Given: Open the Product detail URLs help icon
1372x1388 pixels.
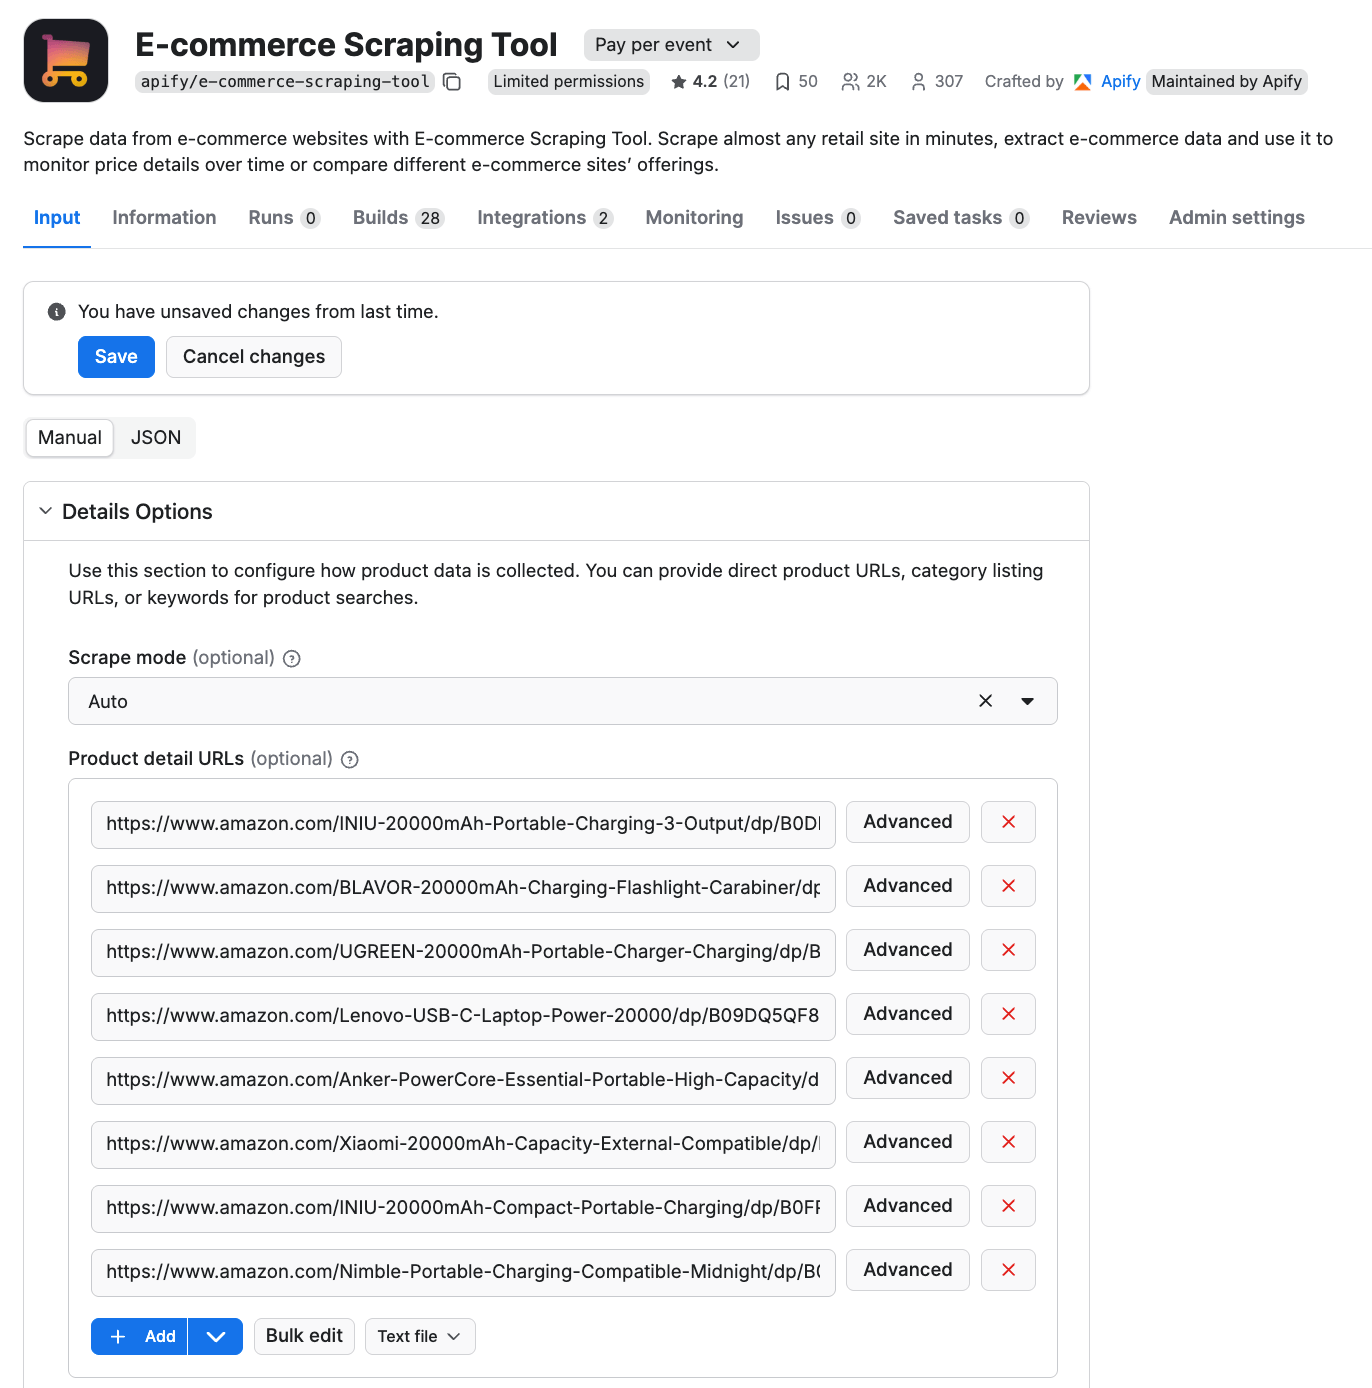Looking at the screenshot, I should tap(349, 759).
